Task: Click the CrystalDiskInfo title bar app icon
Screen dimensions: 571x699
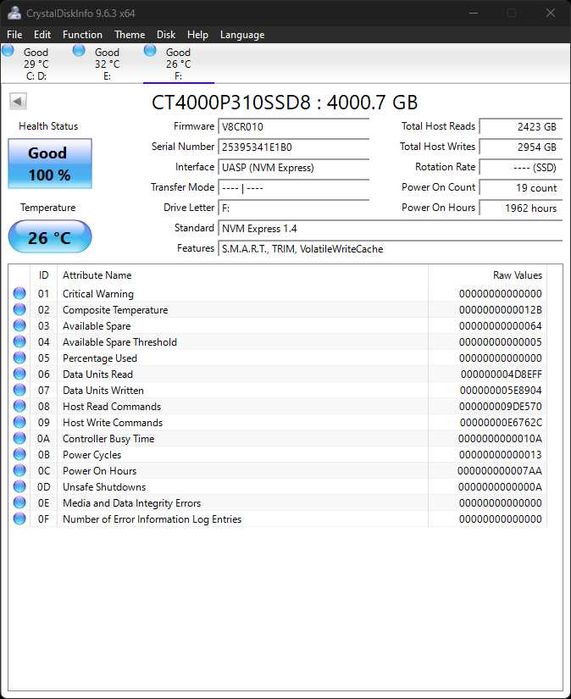Action: pos(14,13)
